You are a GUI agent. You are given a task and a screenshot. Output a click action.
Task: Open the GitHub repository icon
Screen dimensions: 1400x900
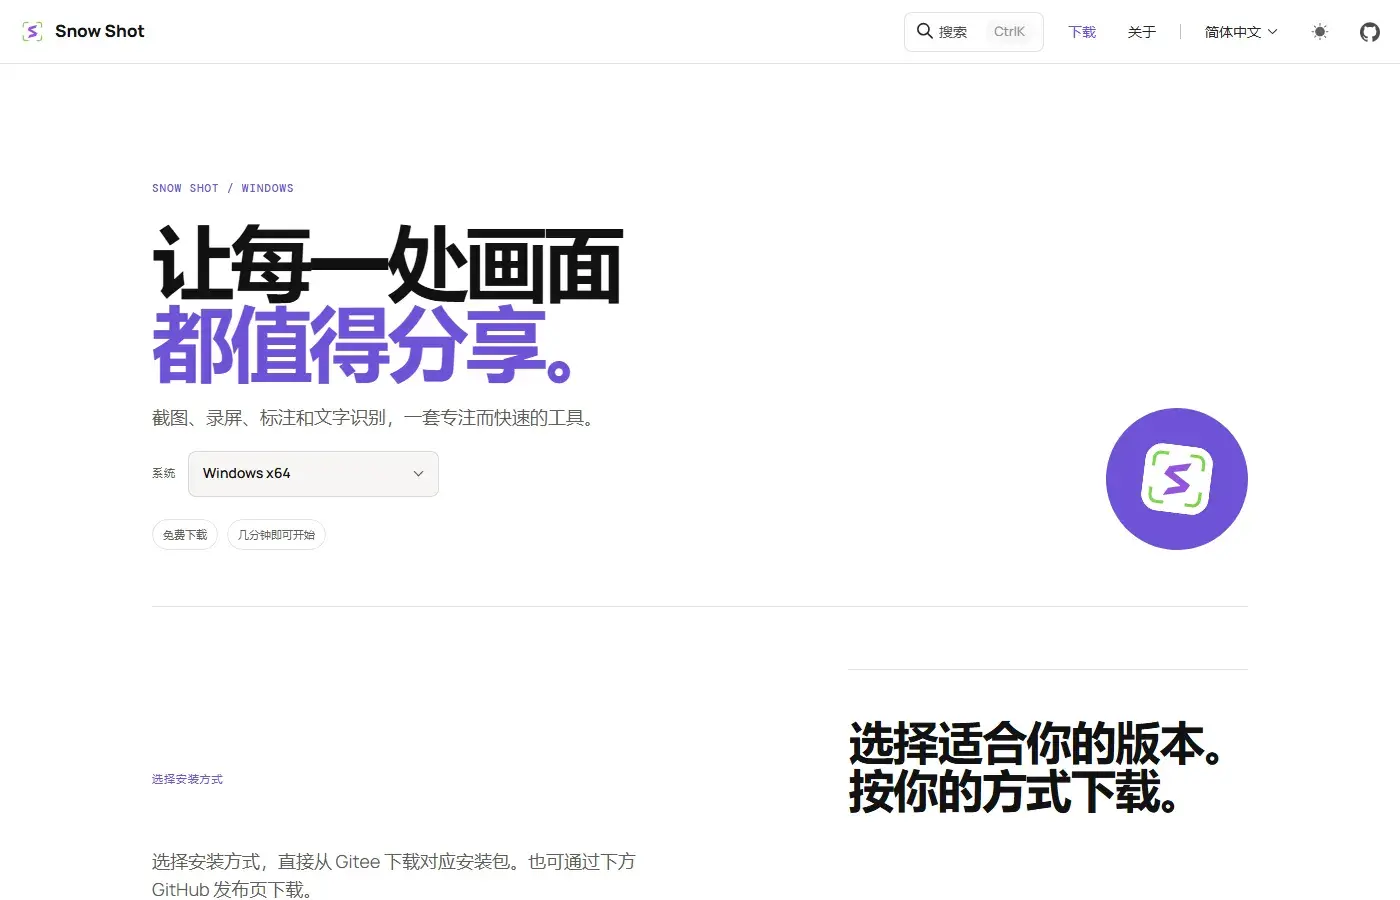pyautogui.click(x=1370, y=32)
